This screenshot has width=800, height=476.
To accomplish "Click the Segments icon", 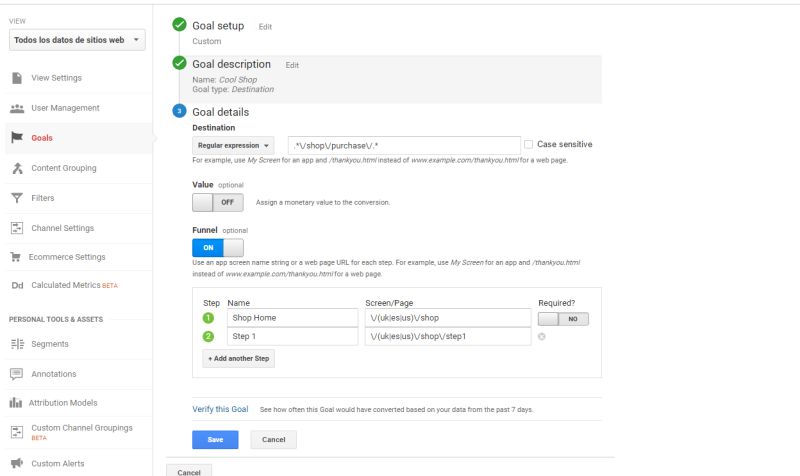I will tap(17, 344).
